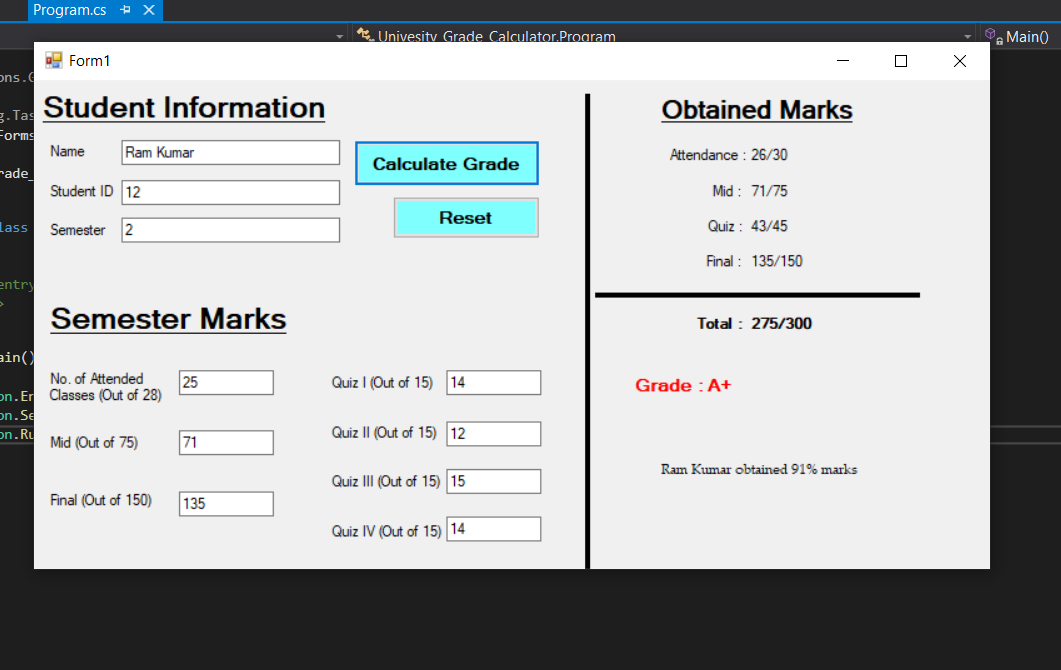
Task: Select the Student ID field
Action: pos(230,191)
